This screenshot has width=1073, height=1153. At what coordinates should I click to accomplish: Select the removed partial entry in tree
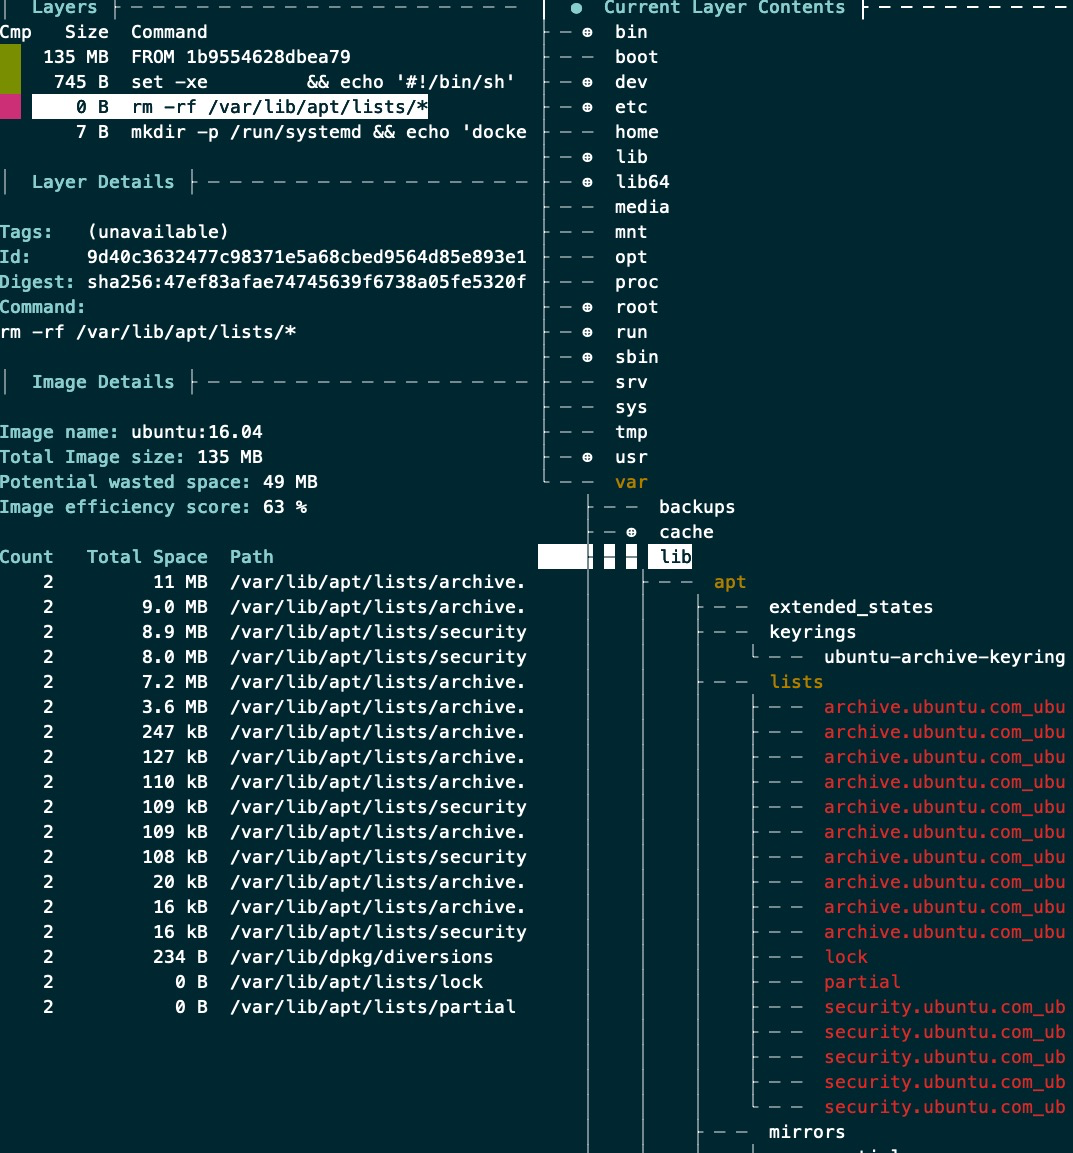pyautogui.click(x=862, y=982)
